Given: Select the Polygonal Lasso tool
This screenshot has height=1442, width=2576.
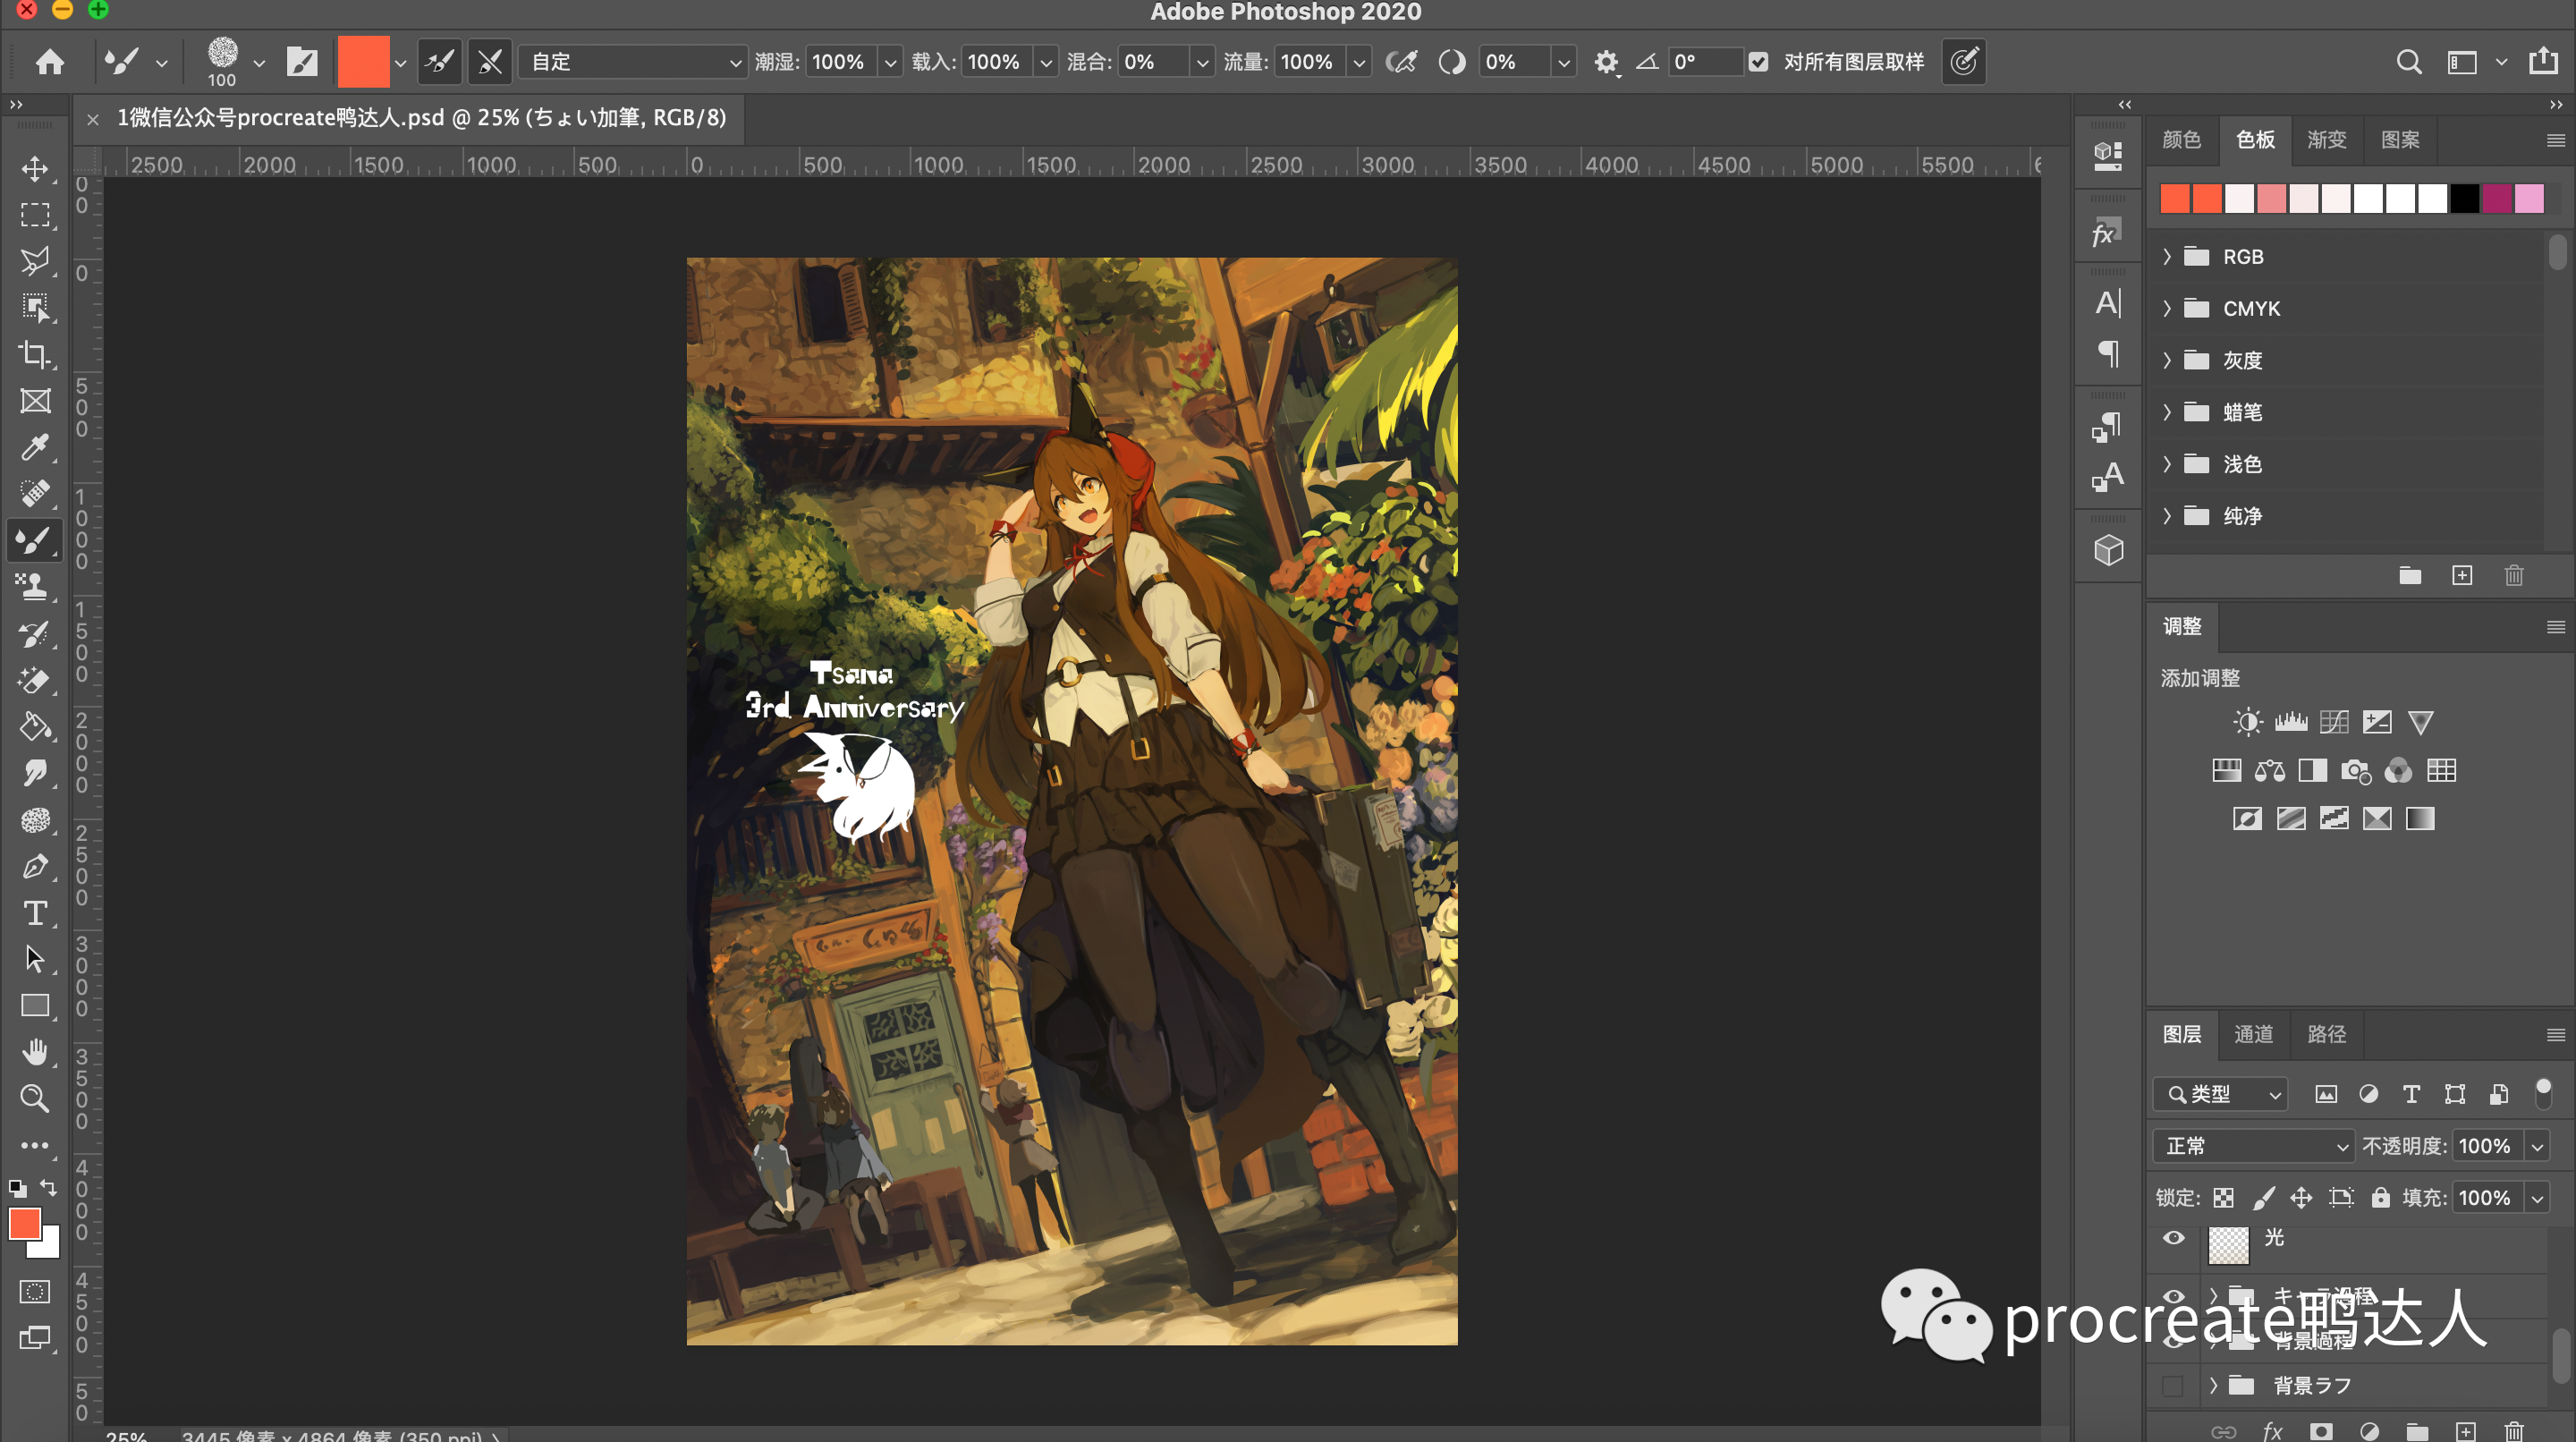Looking at the screenshot, I should pyautogui.click(x=35, y=261).
